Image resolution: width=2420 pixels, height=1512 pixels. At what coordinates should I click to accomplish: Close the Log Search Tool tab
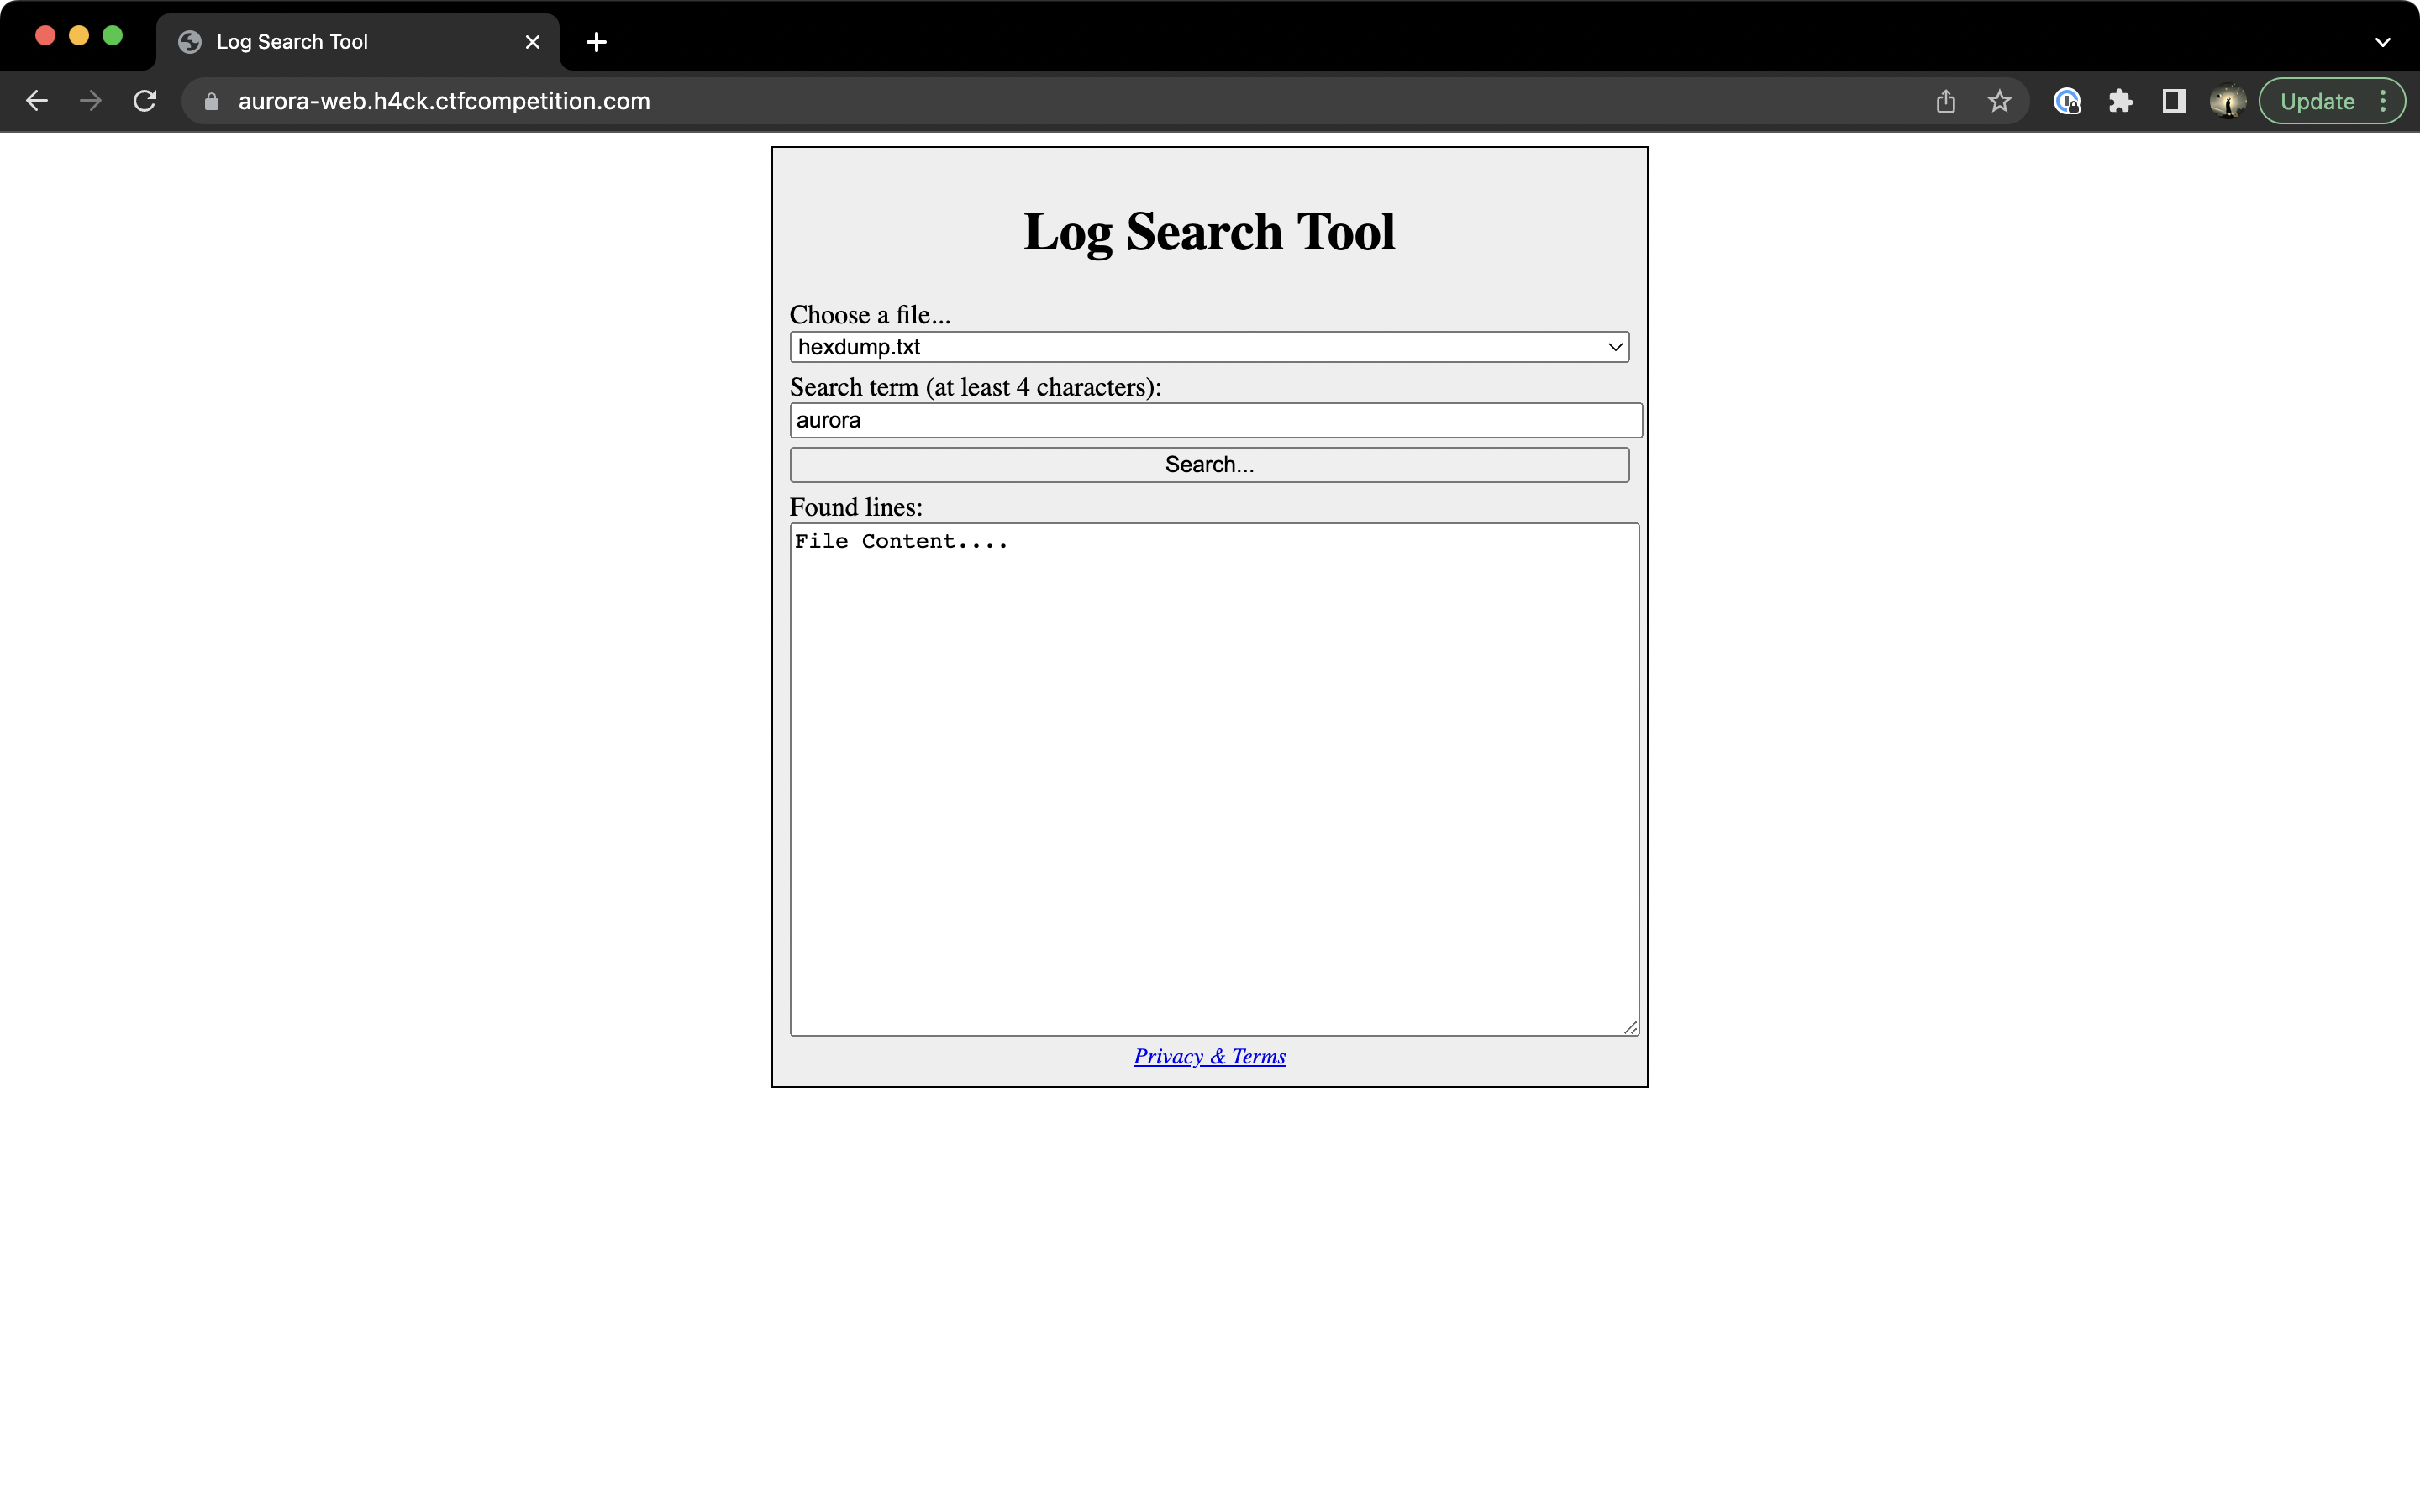click(533, 41)
